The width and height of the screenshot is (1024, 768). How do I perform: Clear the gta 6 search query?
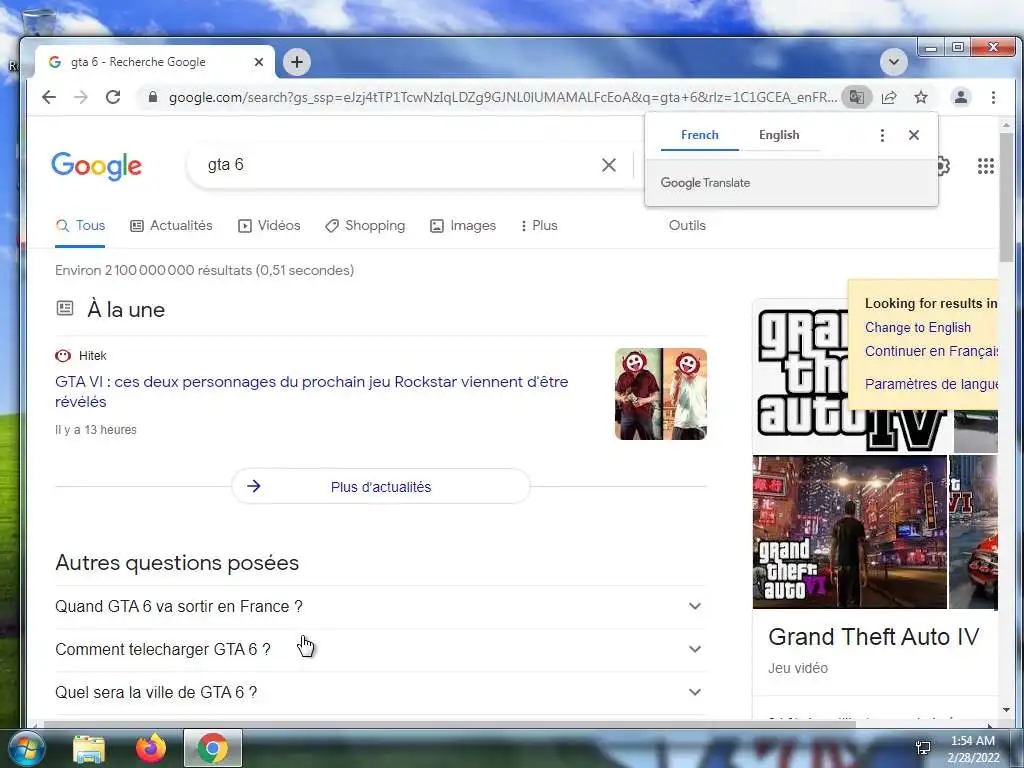(x=609, y=165)
